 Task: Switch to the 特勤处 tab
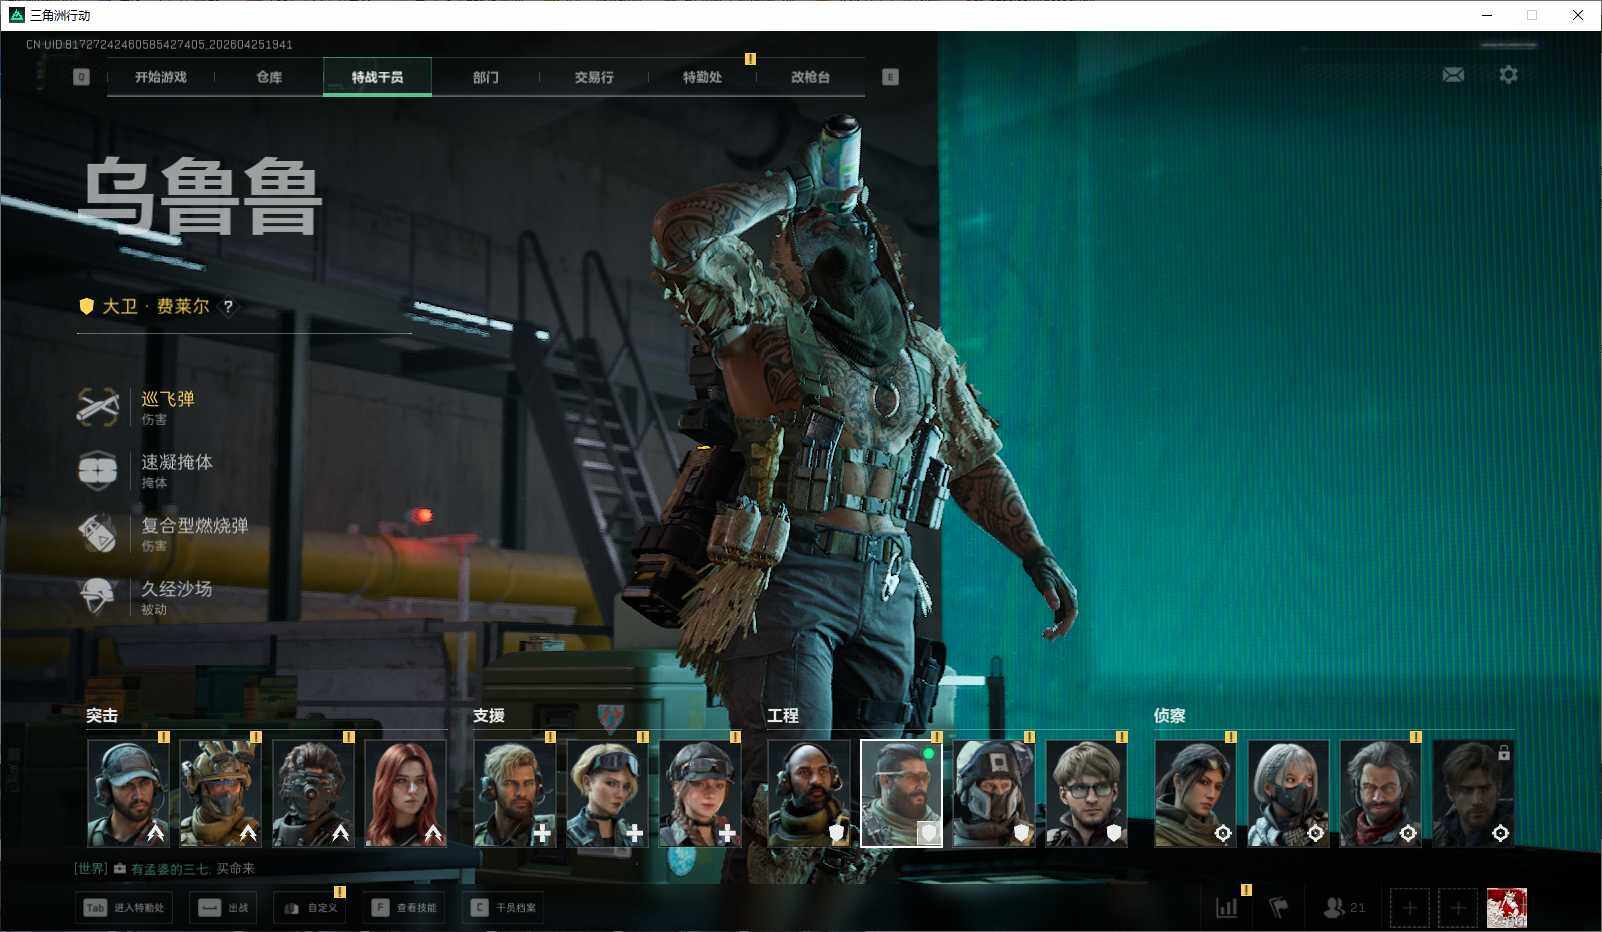pyautogui.click(x=702, y=77)
